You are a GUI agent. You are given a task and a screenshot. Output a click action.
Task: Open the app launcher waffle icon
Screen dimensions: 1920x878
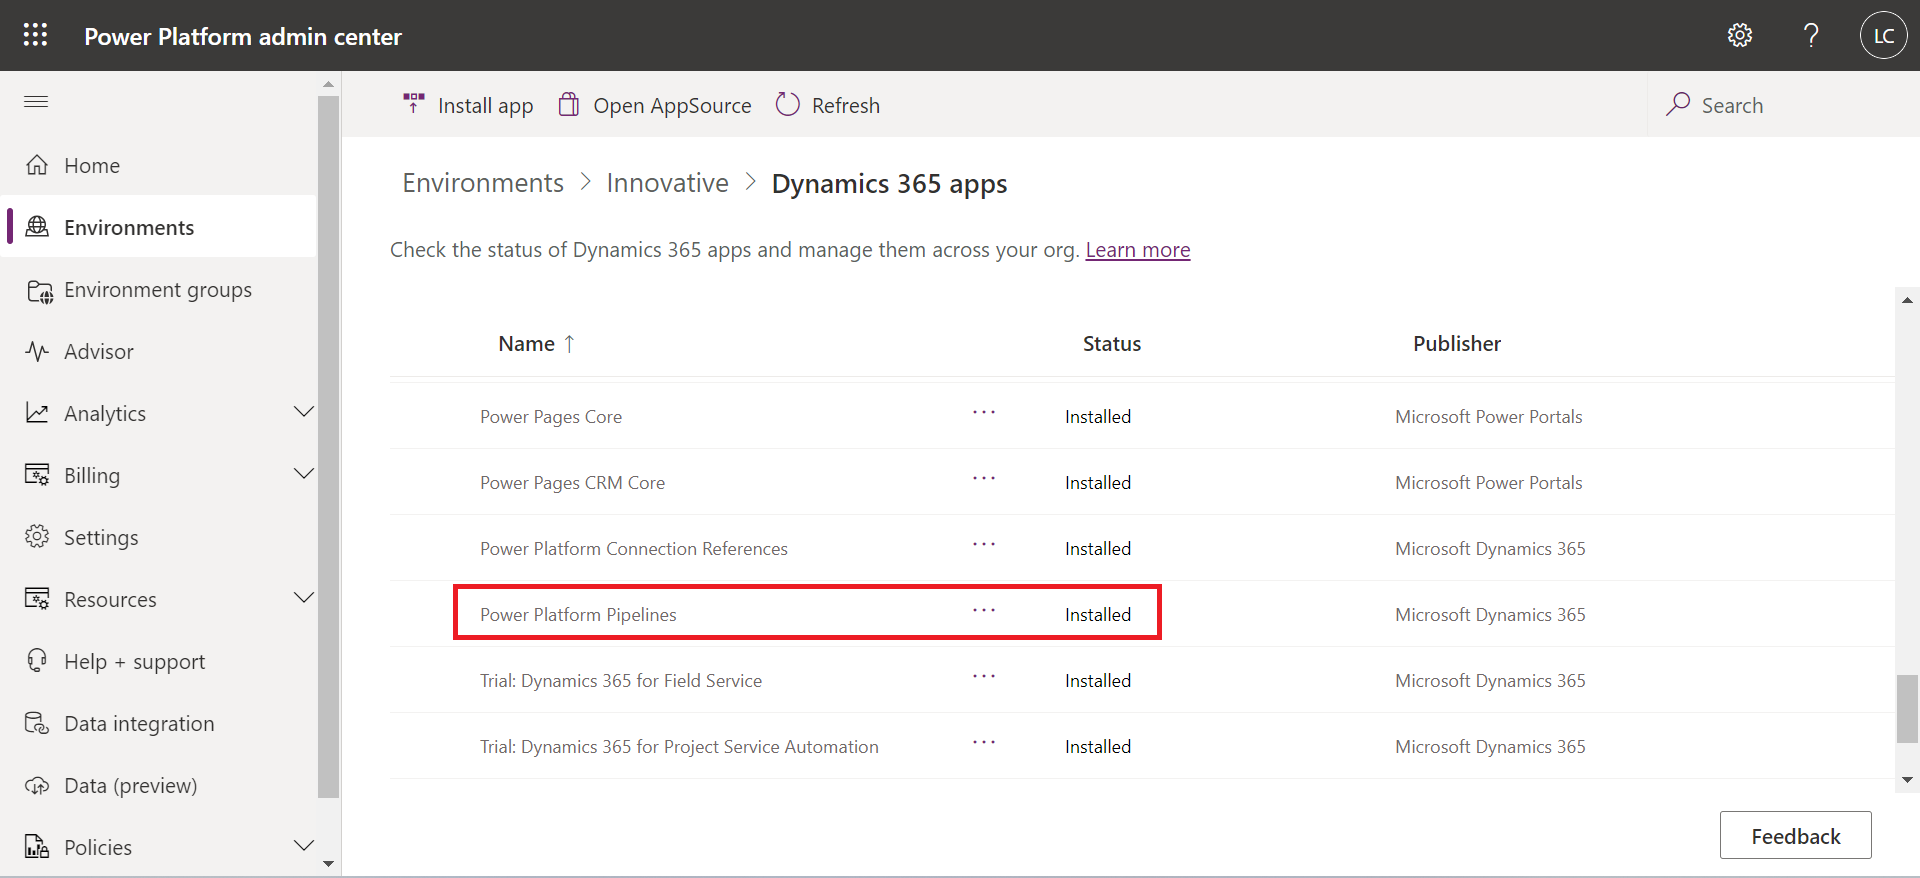click(35, 35)
